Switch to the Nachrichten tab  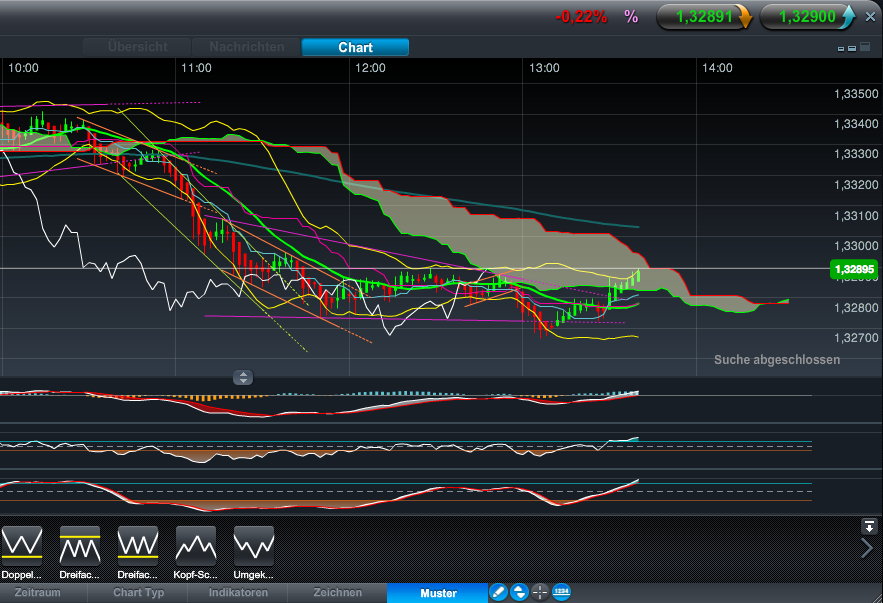click(x=247, y=47)
